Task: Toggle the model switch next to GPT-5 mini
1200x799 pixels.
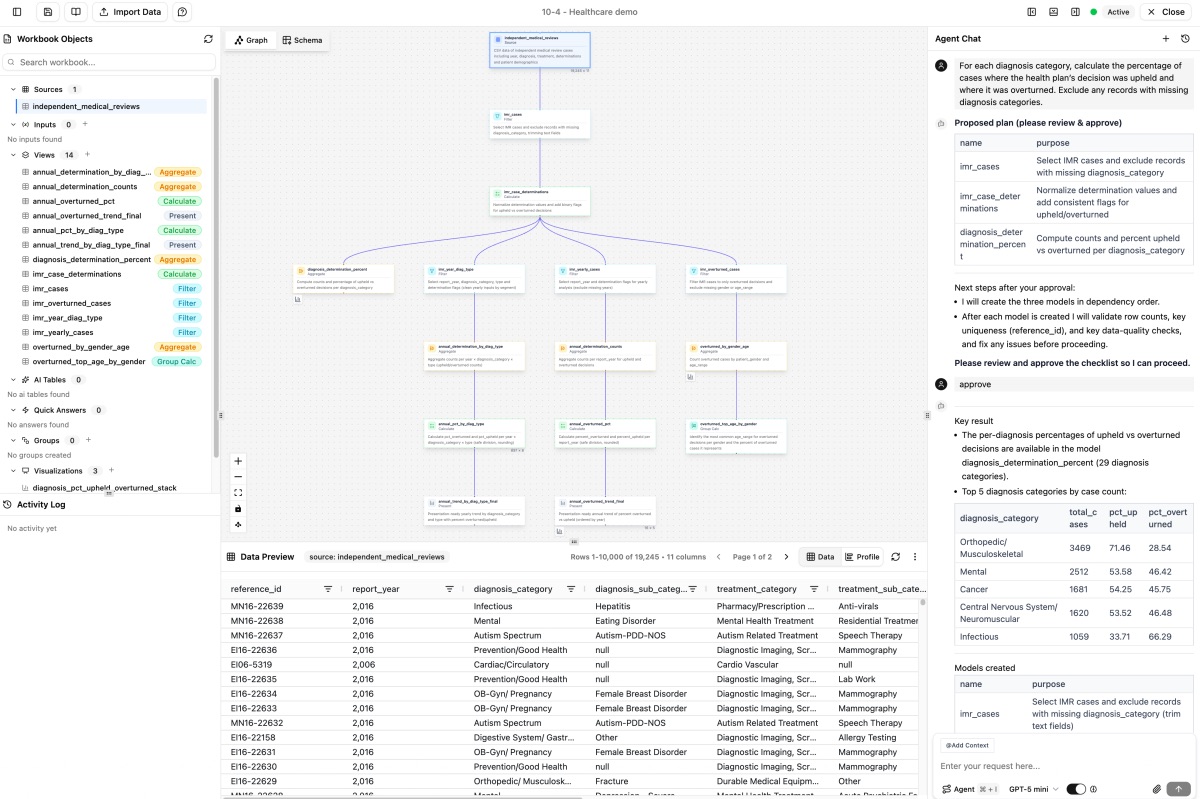Action: (1076, 789)
